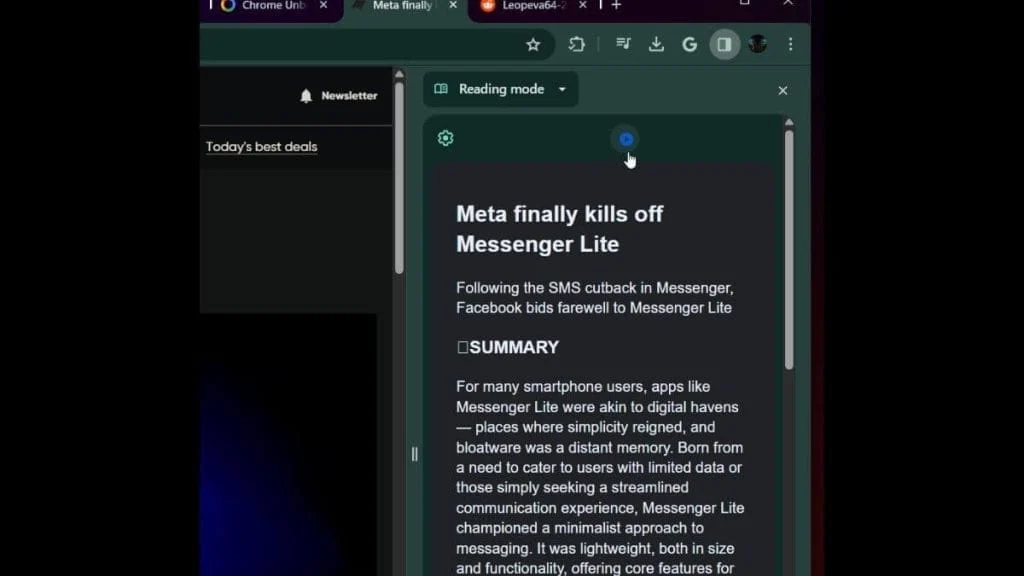1024x576 pixels.
Task: Toggle the side panel icon
Action: click(724, 44)
